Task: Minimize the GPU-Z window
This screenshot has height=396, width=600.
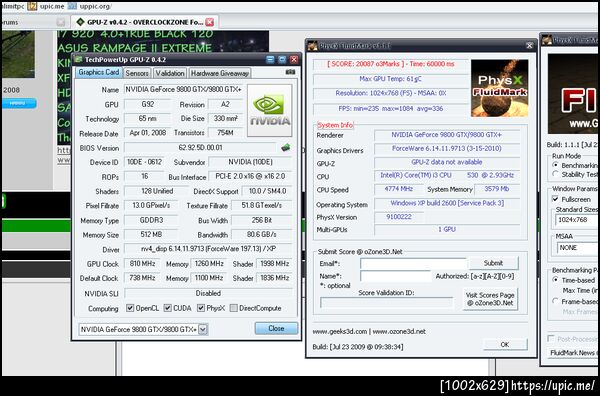Action: [270, 60]
